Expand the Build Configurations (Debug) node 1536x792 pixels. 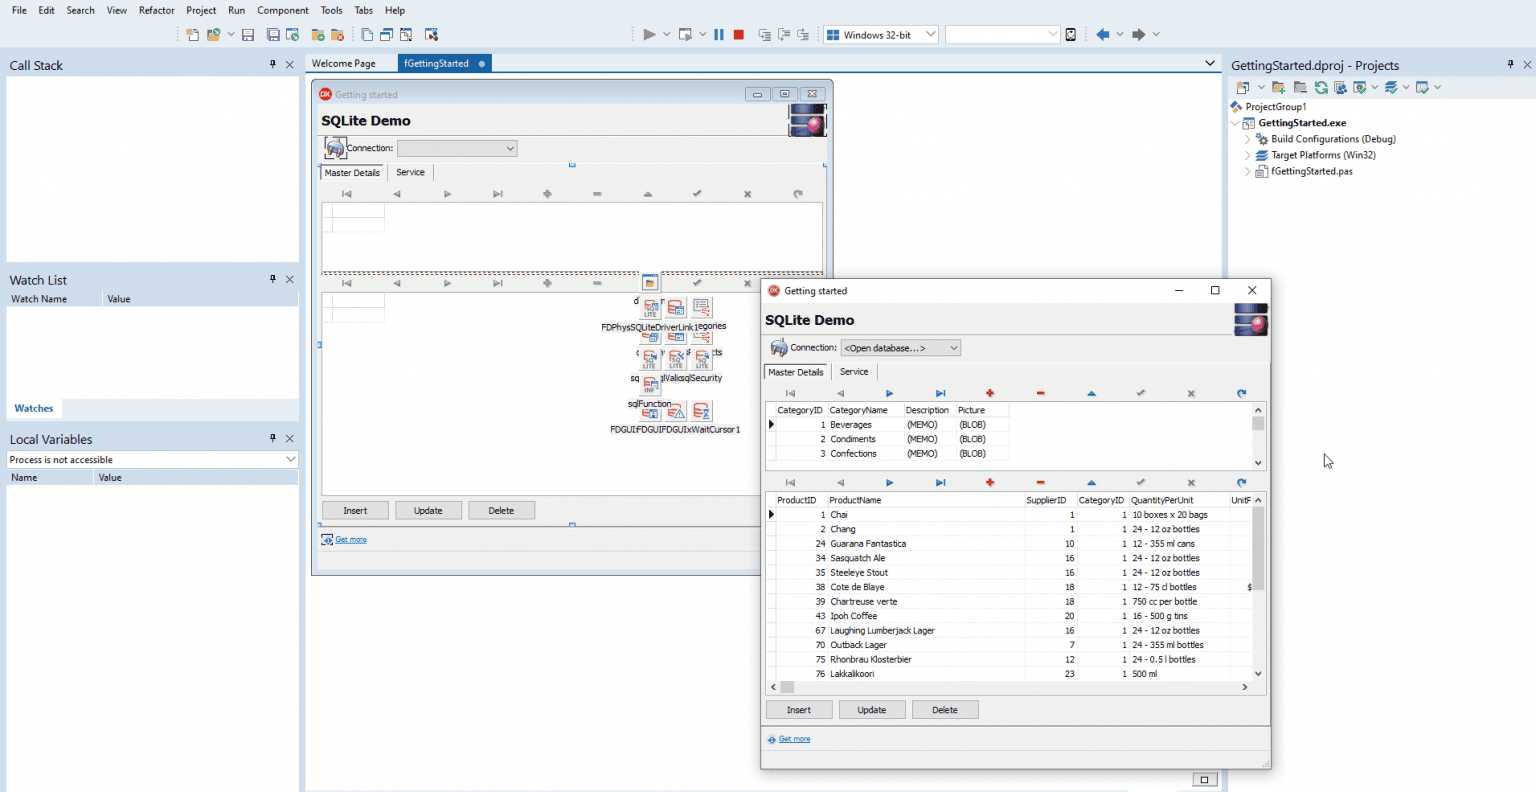click(x=1248, y=140)
